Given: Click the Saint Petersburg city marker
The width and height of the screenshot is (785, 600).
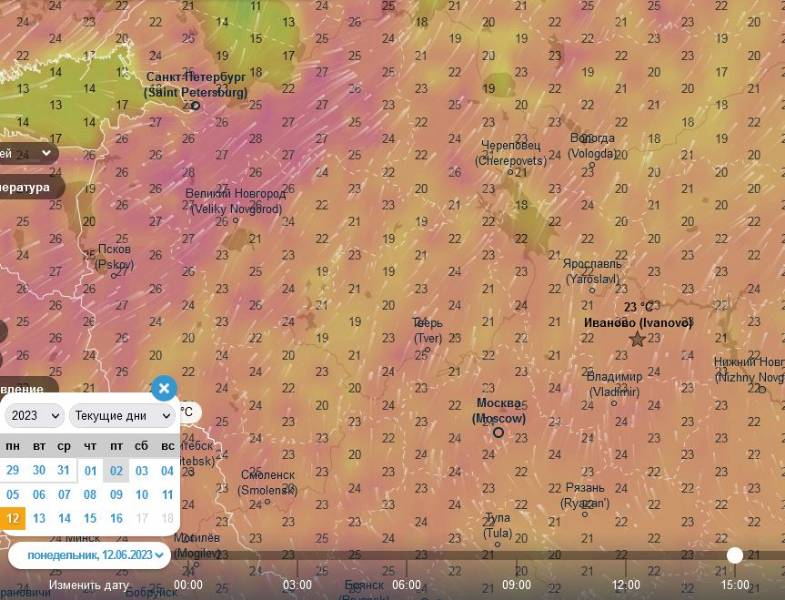Looking at the screenshot, I should pos(196,106).
